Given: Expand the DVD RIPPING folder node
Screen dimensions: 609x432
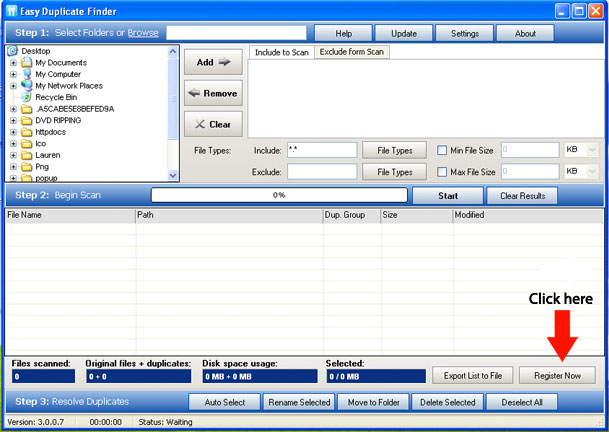Looking at the screenshot, I should 13,120.
